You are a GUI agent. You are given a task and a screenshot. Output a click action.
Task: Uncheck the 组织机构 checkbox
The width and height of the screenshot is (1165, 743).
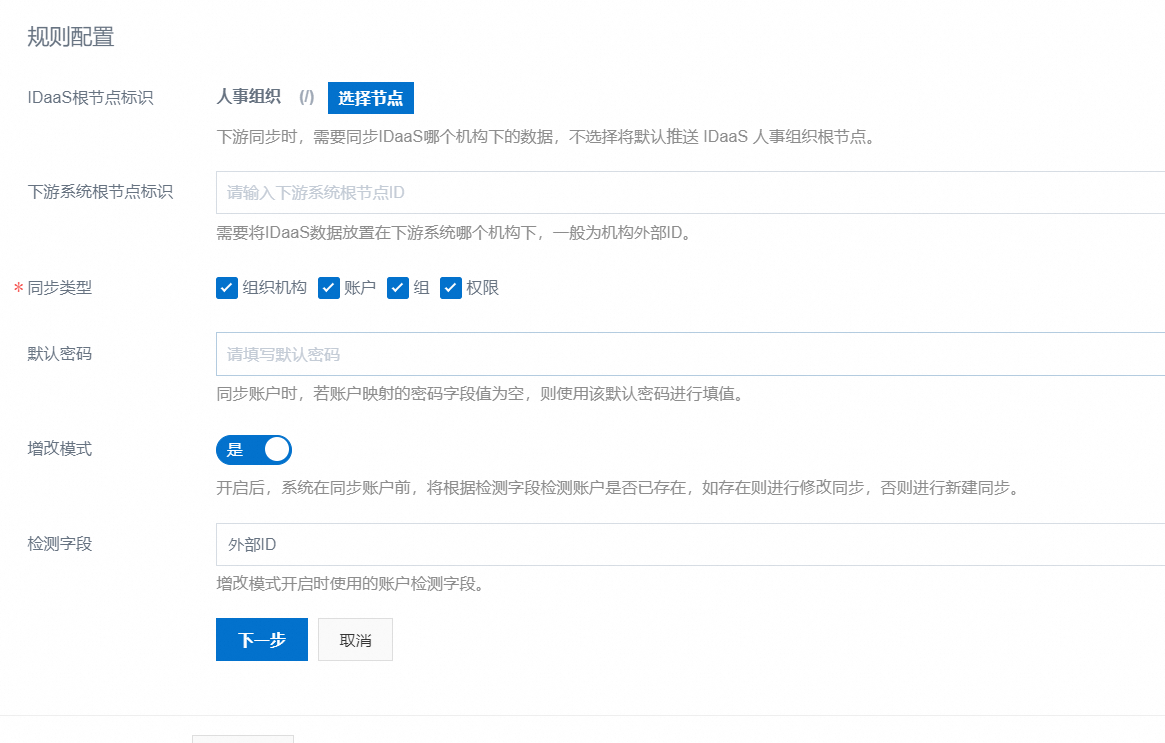pyautogui.click(x=226, y=288)
